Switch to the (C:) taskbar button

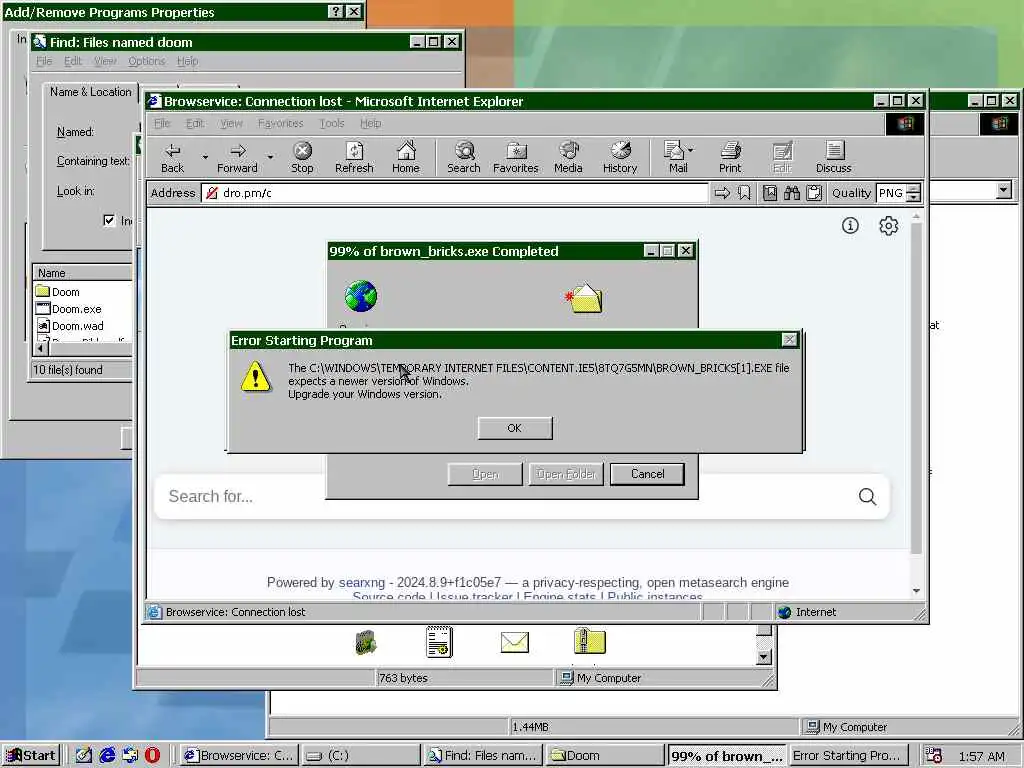(x=361, y=756)
